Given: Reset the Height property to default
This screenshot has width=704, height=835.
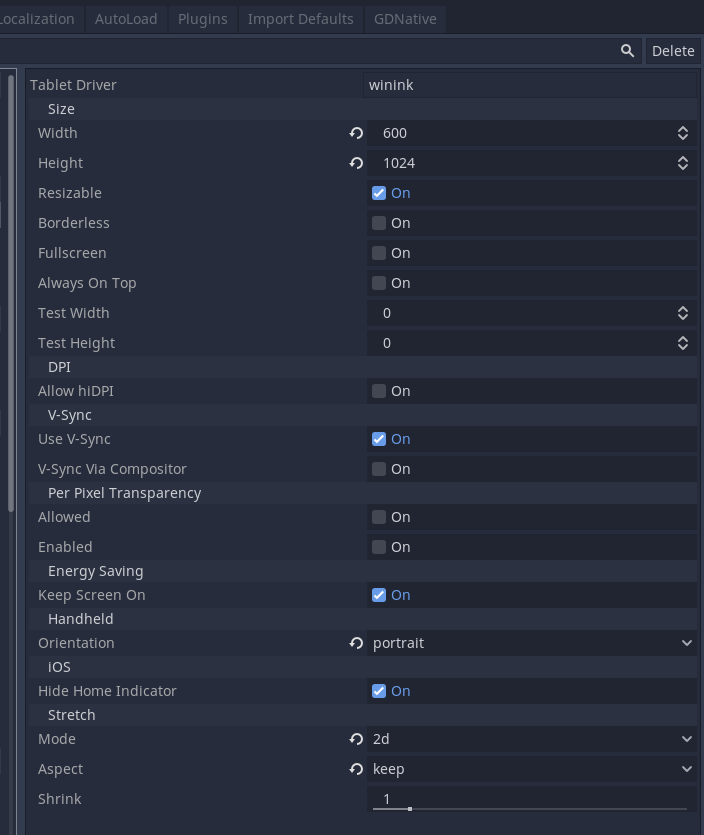Looking at the screenshot, I should [x=356, y=163].
